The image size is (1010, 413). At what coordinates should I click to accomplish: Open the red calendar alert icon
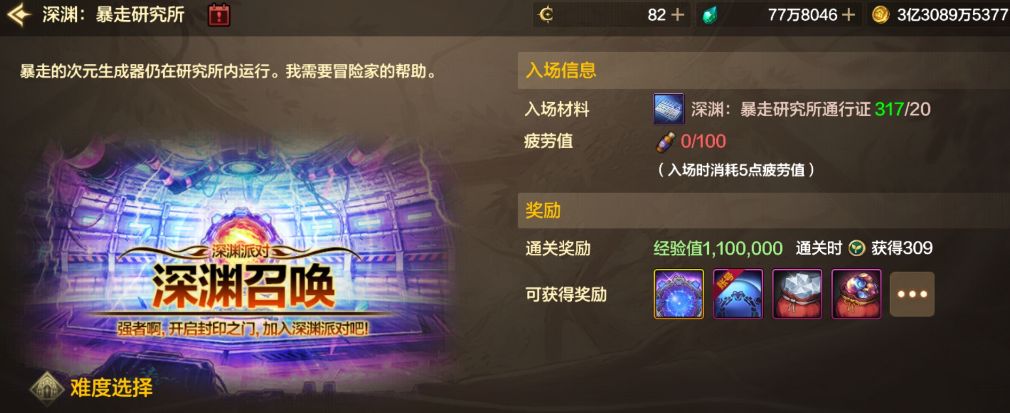(219, 15)
